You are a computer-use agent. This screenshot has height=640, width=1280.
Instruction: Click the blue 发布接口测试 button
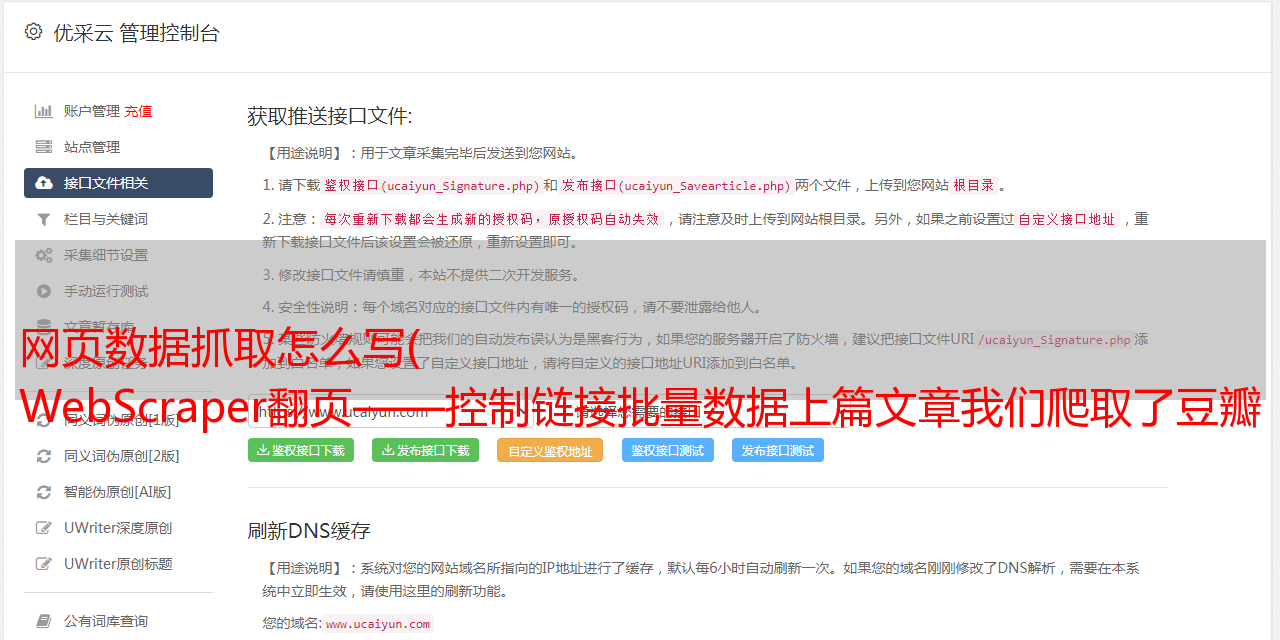click(778, 450)
